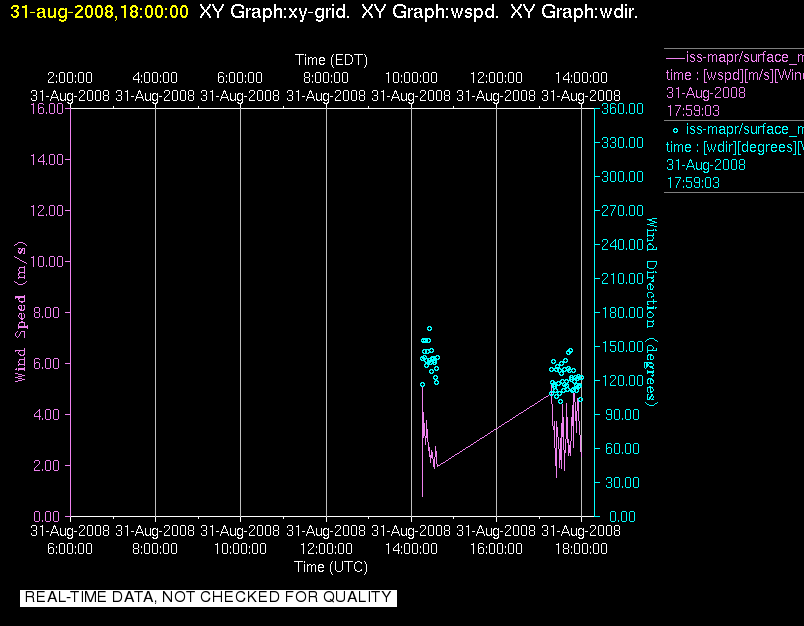Click the 12.00 wind speed tick label
The height and width of the screenshot is (626, 804).
pos(47,211)
